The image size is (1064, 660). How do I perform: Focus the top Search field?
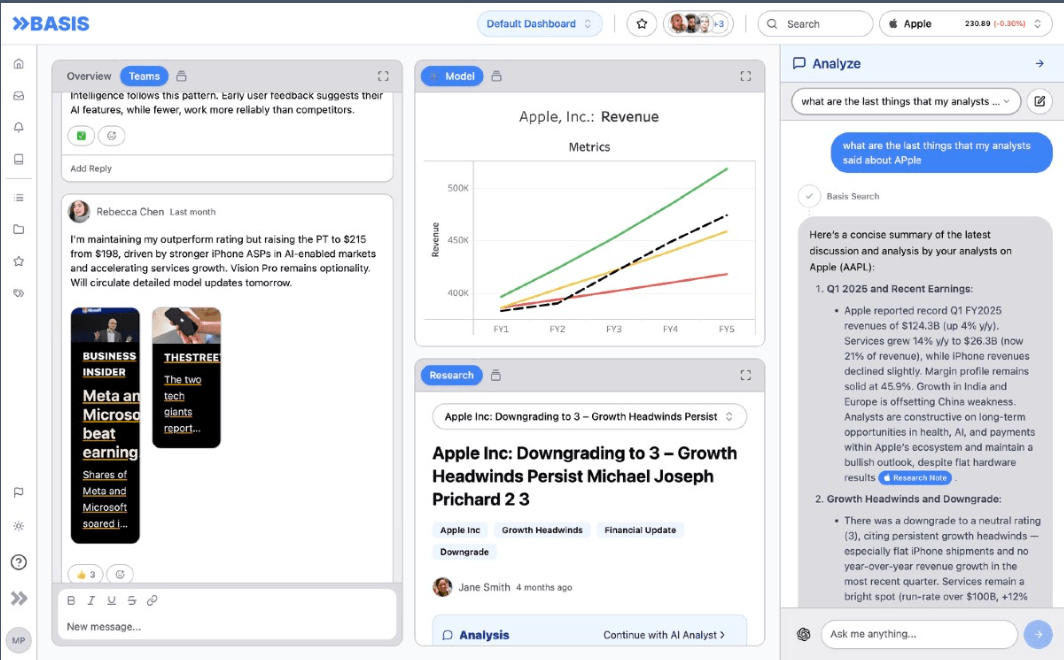coord(815,24)
